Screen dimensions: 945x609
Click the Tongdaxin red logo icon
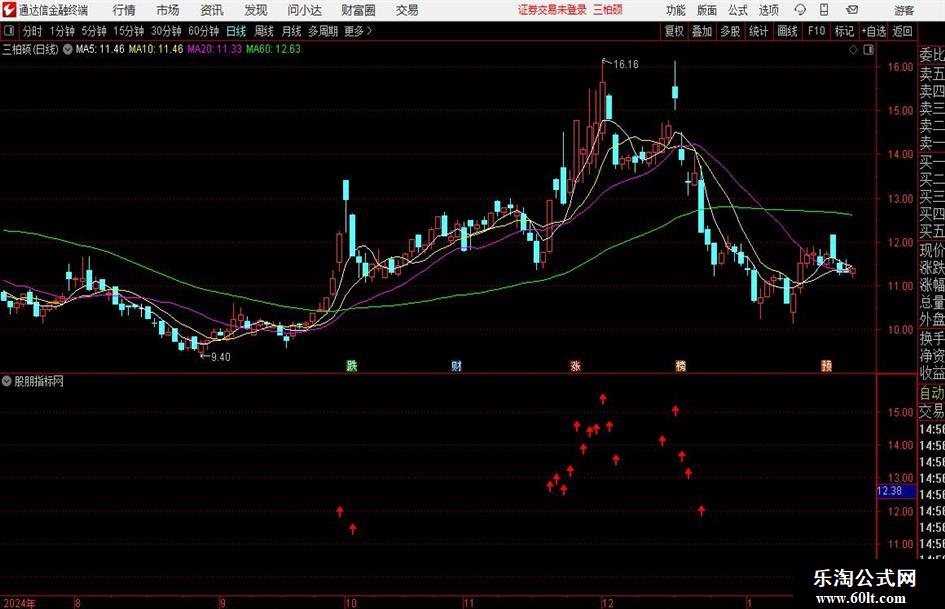tap(9, 10)
